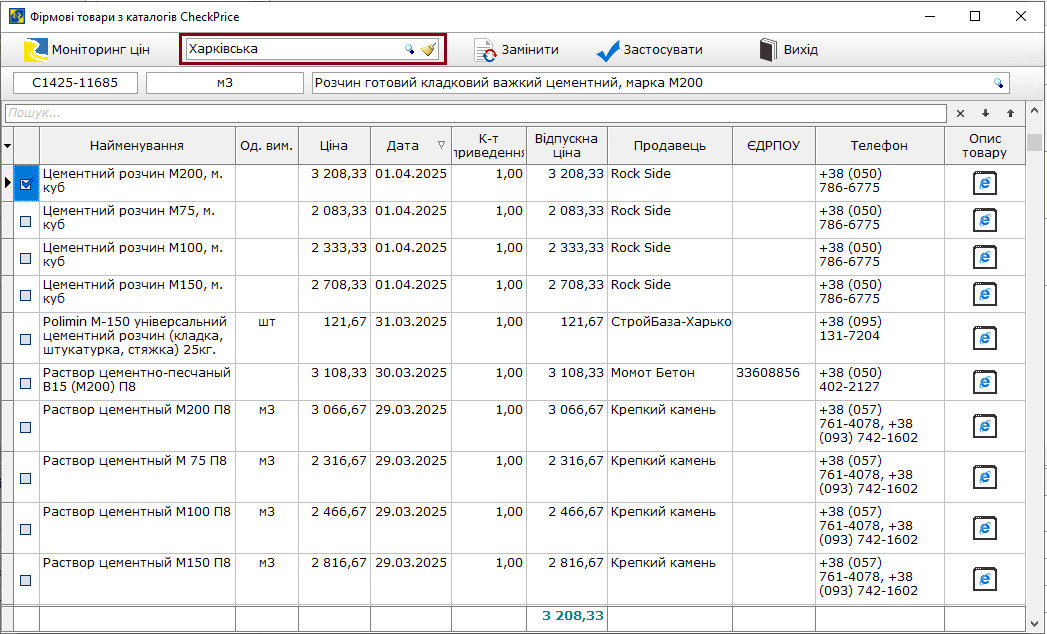
Task: Open product description for Цементний розчин М100
Action: (x=984, y=257)
